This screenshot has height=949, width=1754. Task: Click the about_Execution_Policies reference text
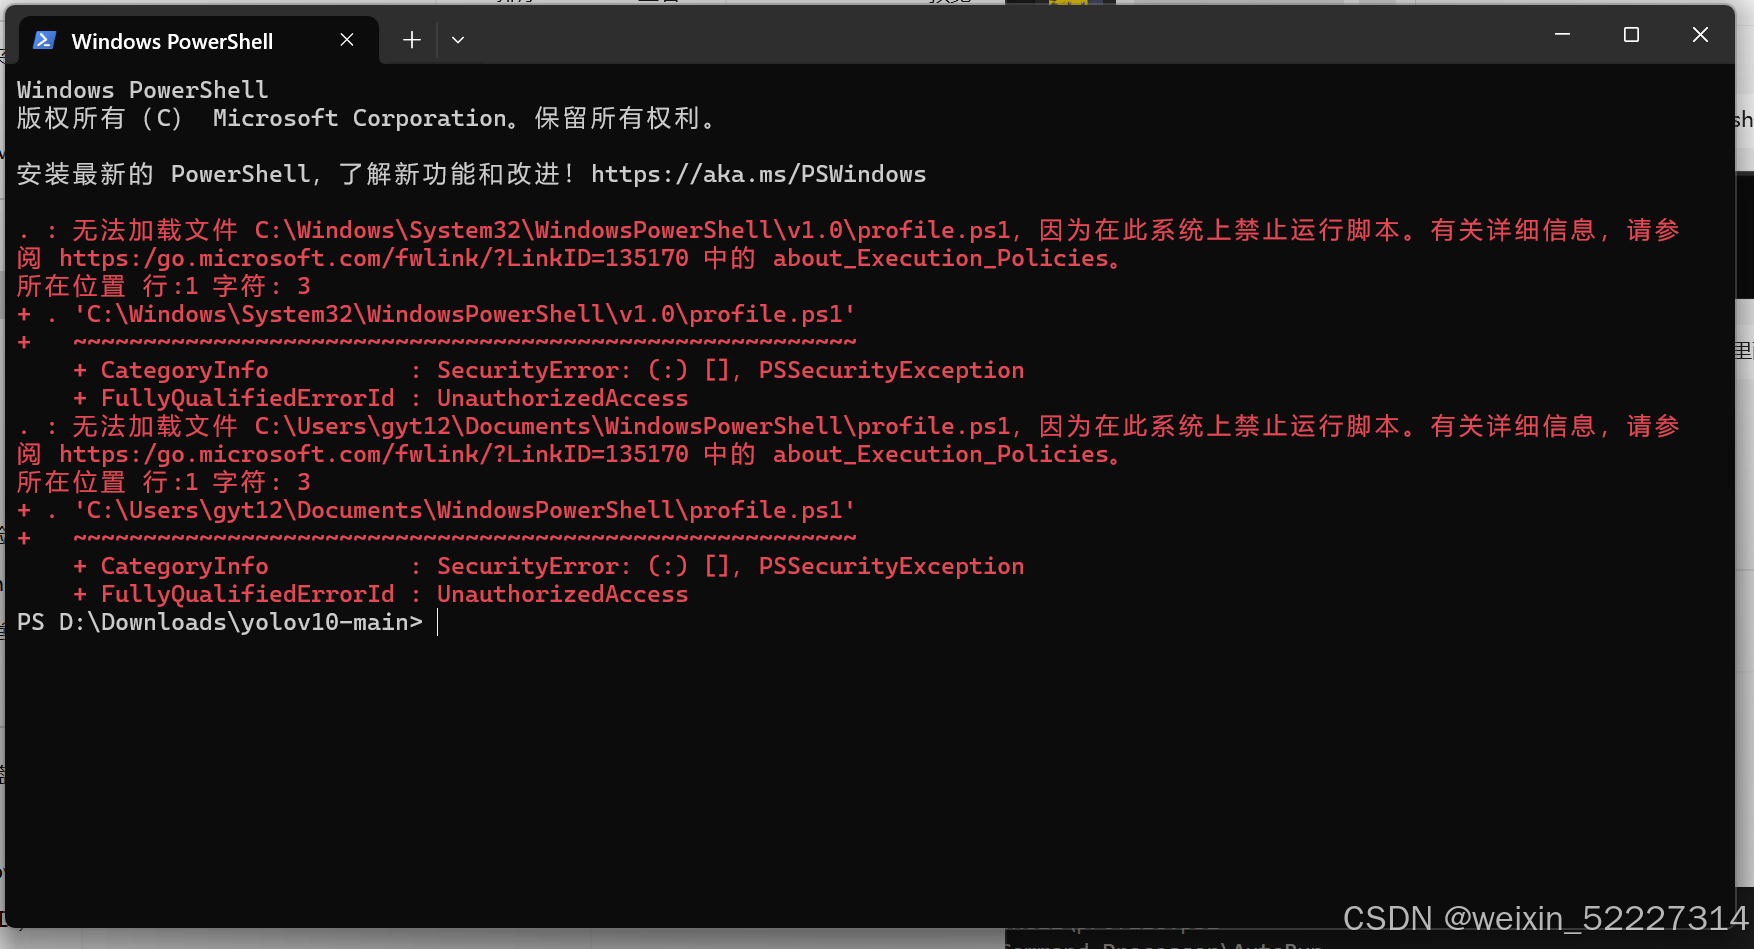[x=941, y=257]
